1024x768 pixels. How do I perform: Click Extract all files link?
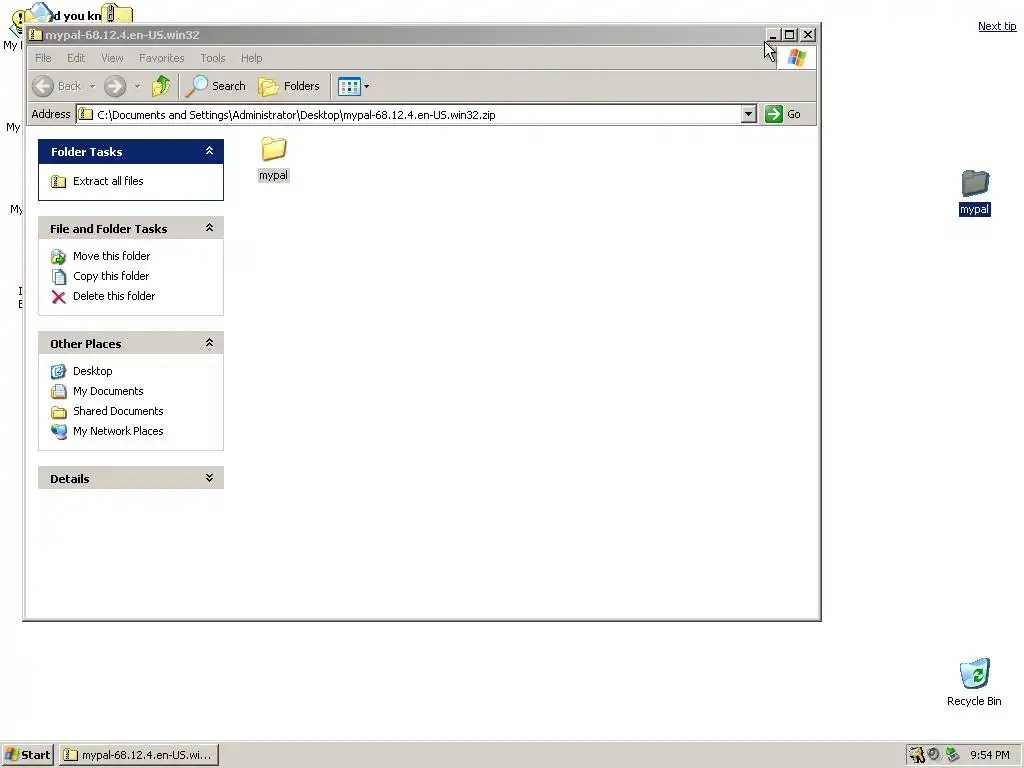(108, 181)
